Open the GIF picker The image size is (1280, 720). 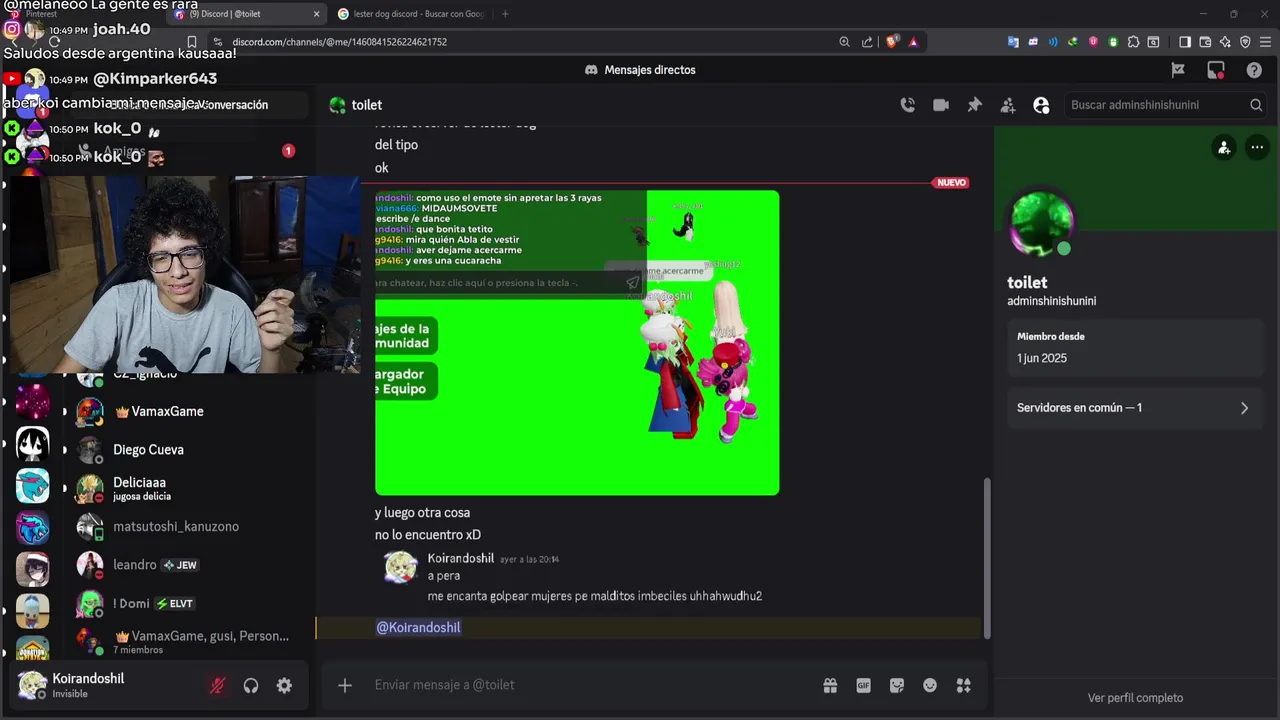[x=863, y=685]
